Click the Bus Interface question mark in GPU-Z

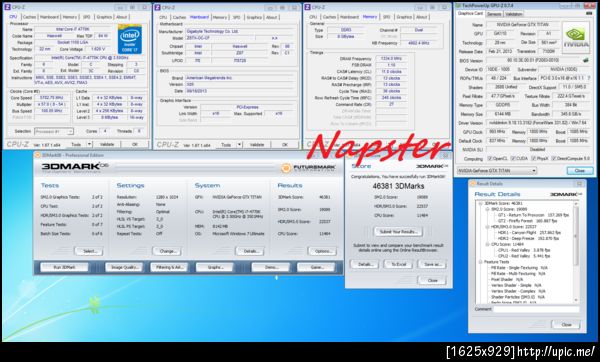(589, 78)
